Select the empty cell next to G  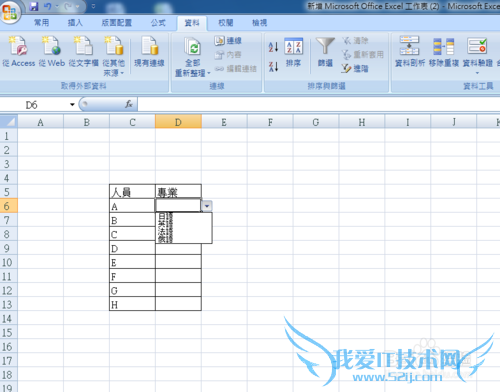tap(178, 290)
